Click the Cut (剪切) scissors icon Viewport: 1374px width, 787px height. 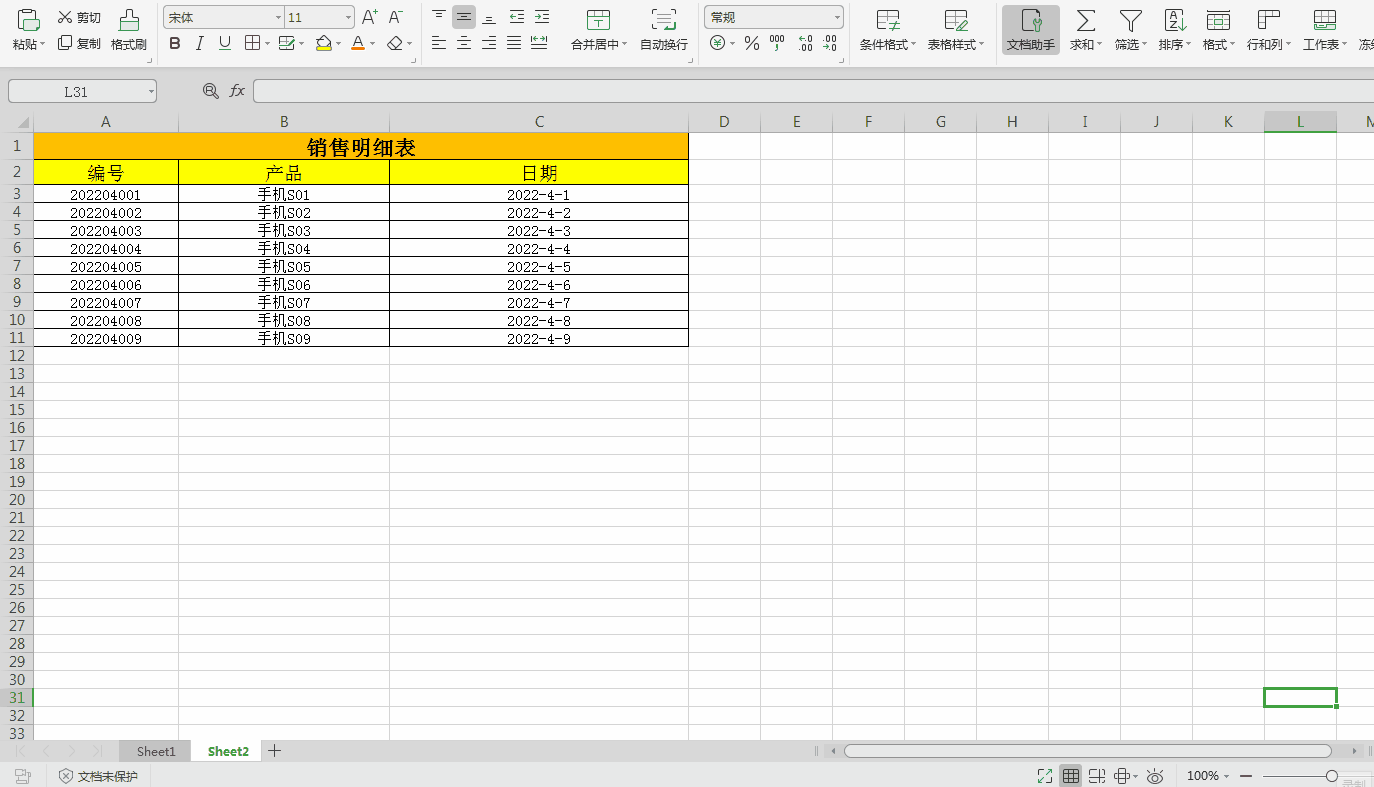[65, 17]
